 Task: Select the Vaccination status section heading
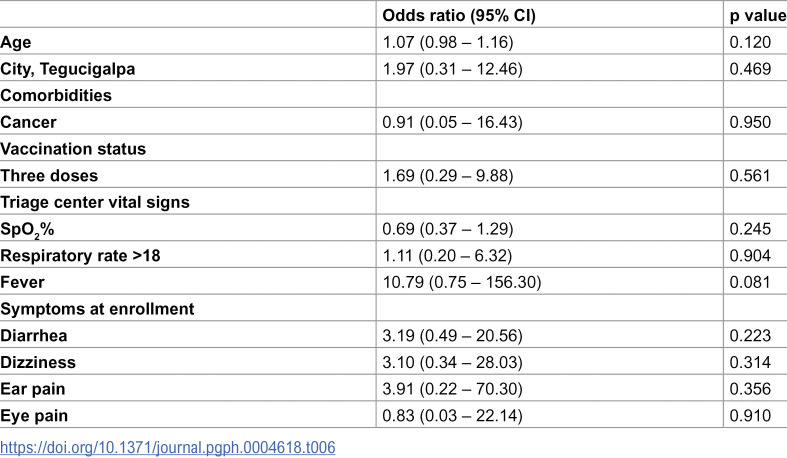tap(73, 148)
